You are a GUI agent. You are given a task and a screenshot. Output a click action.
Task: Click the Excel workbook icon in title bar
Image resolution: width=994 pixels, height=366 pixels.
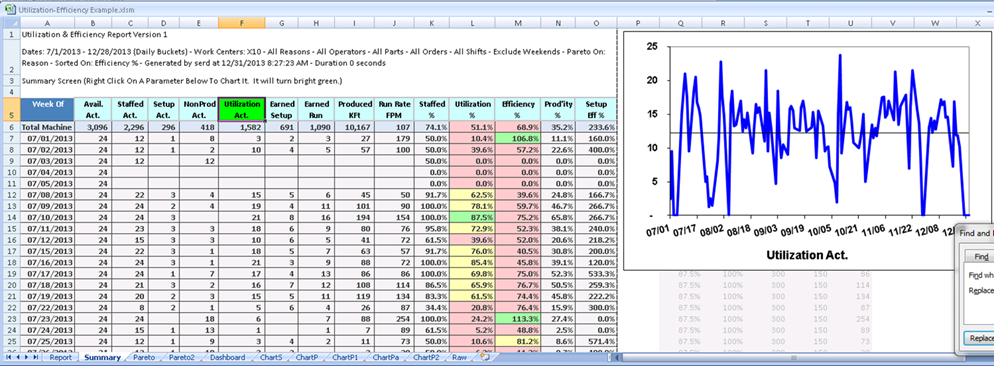9,10
